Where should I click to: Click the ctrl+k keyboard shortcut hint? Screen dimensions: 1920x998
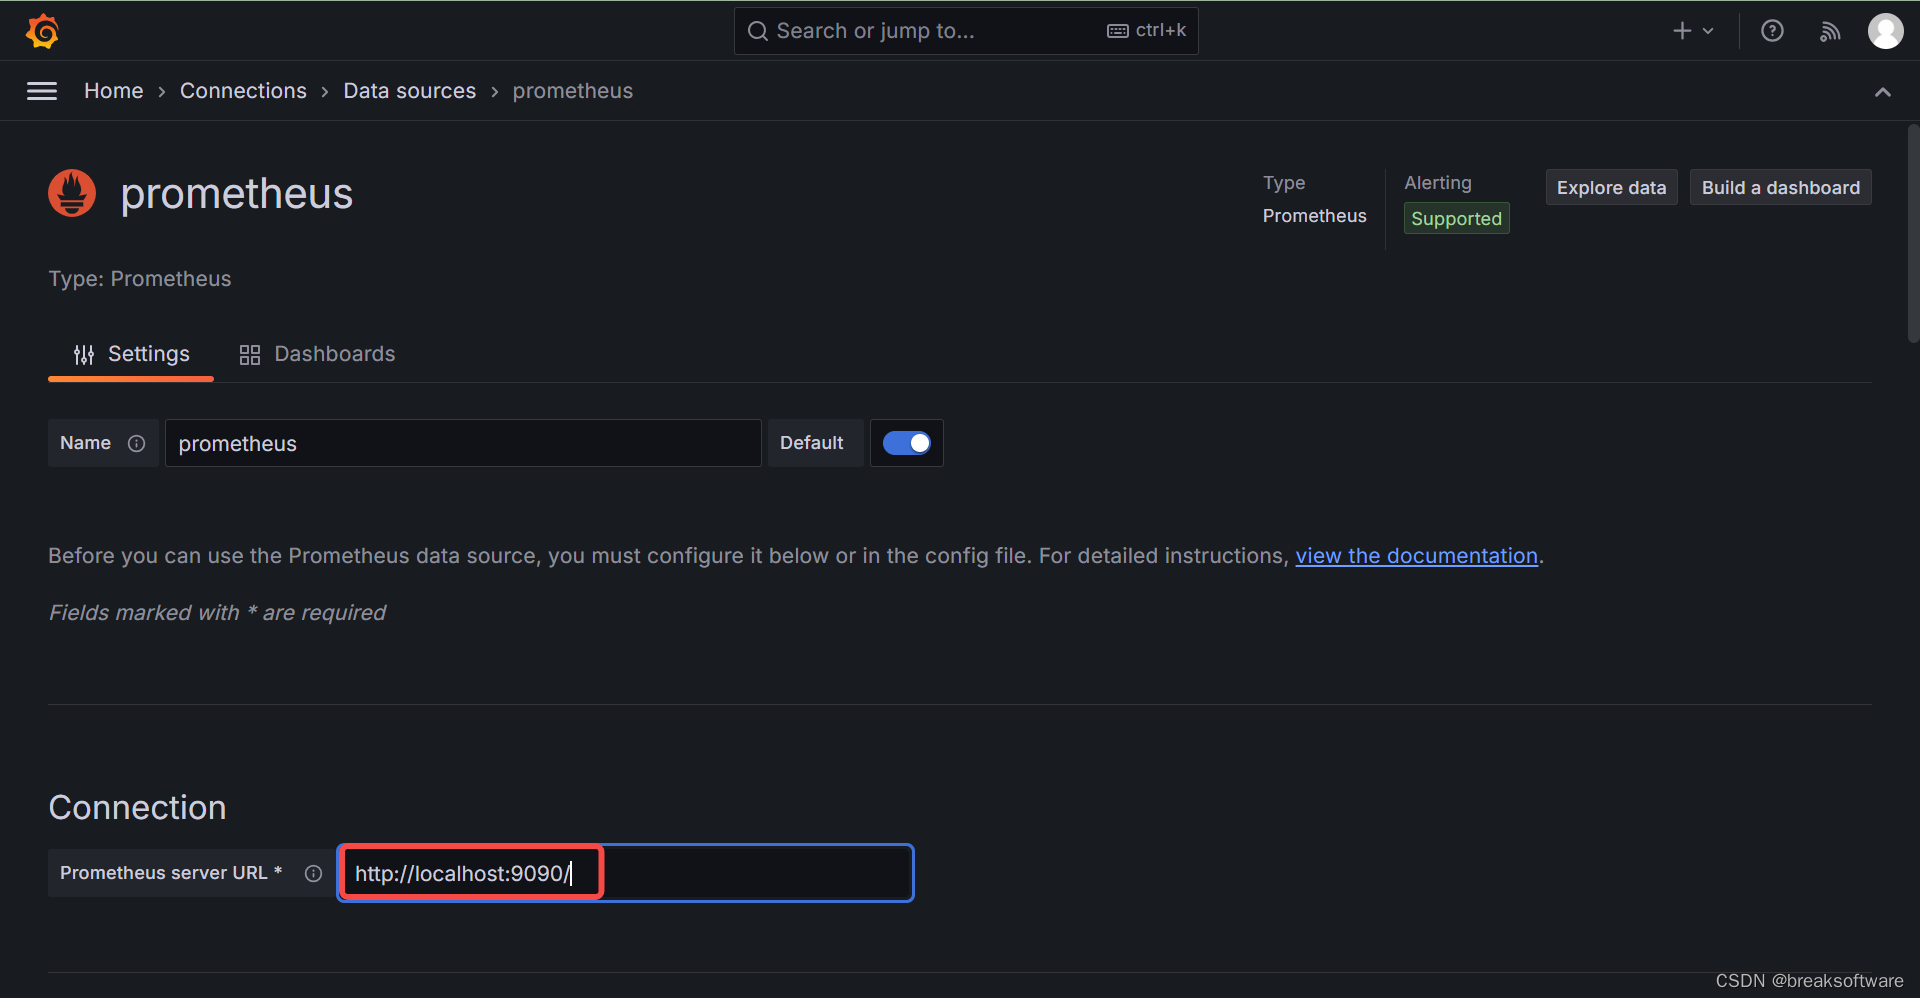tap(1147, 31)
